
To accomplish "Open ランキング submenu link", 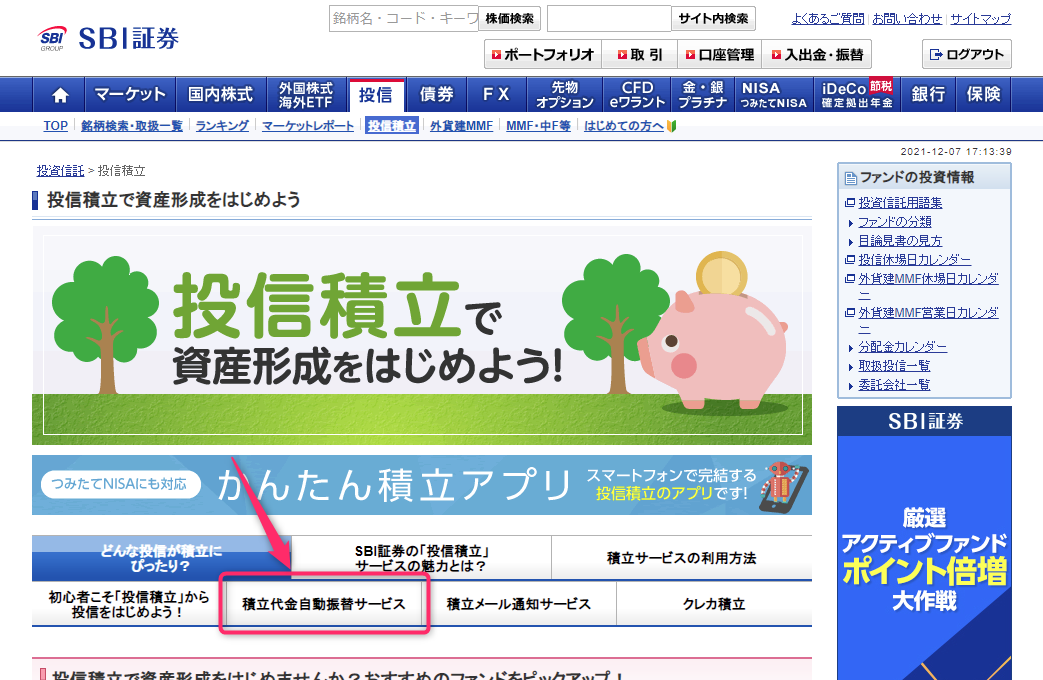I will [x=222, y=126].
